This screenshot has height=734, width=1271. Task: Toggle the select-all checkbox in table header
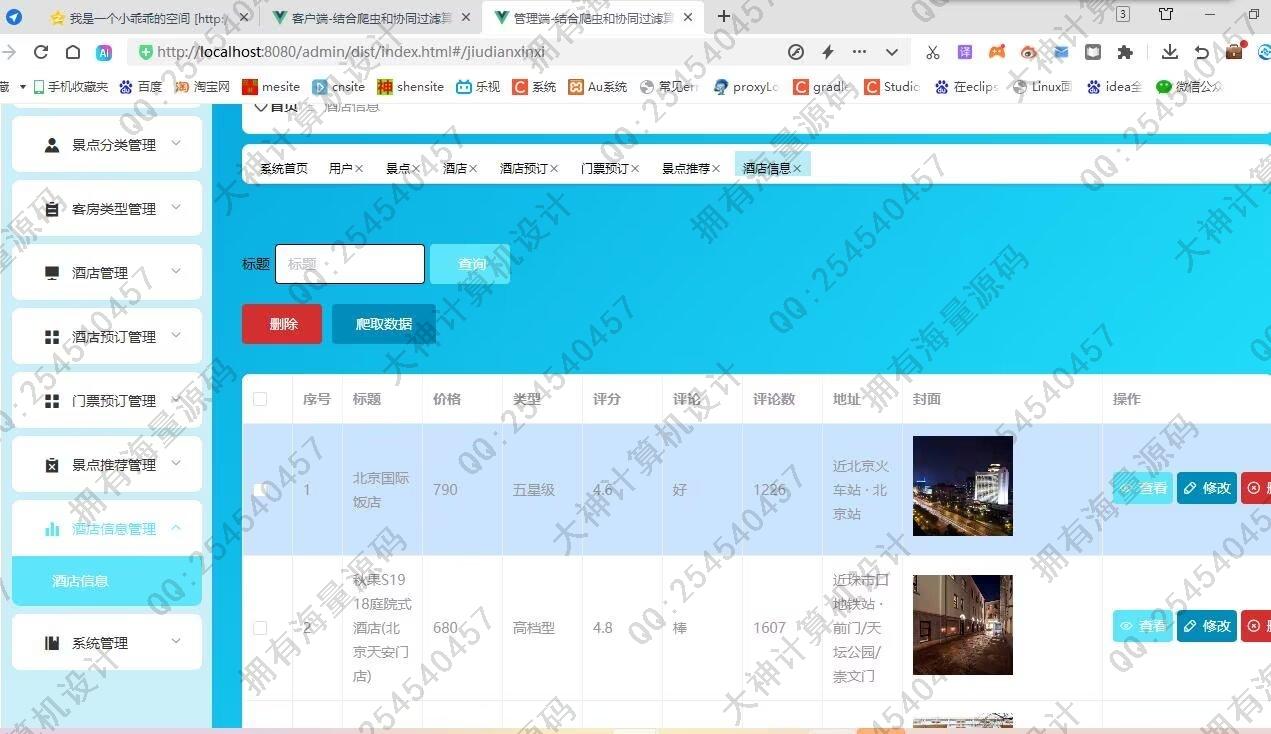(260, 399)
